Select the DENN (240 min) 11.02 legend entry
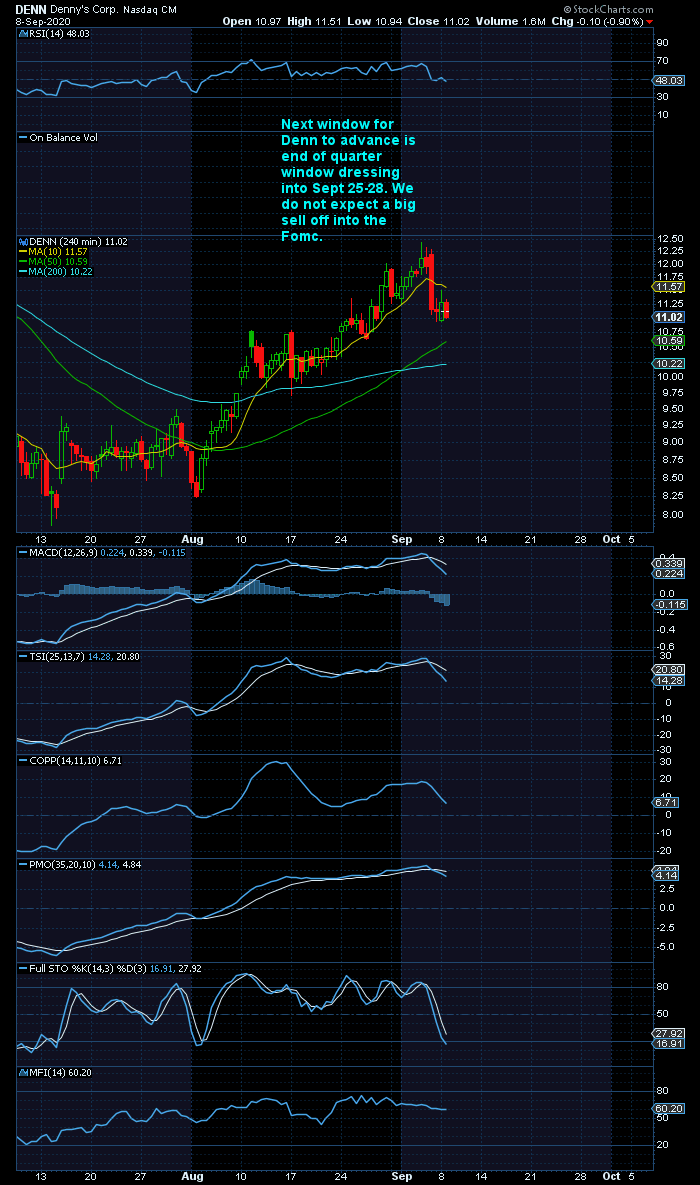 73,242
